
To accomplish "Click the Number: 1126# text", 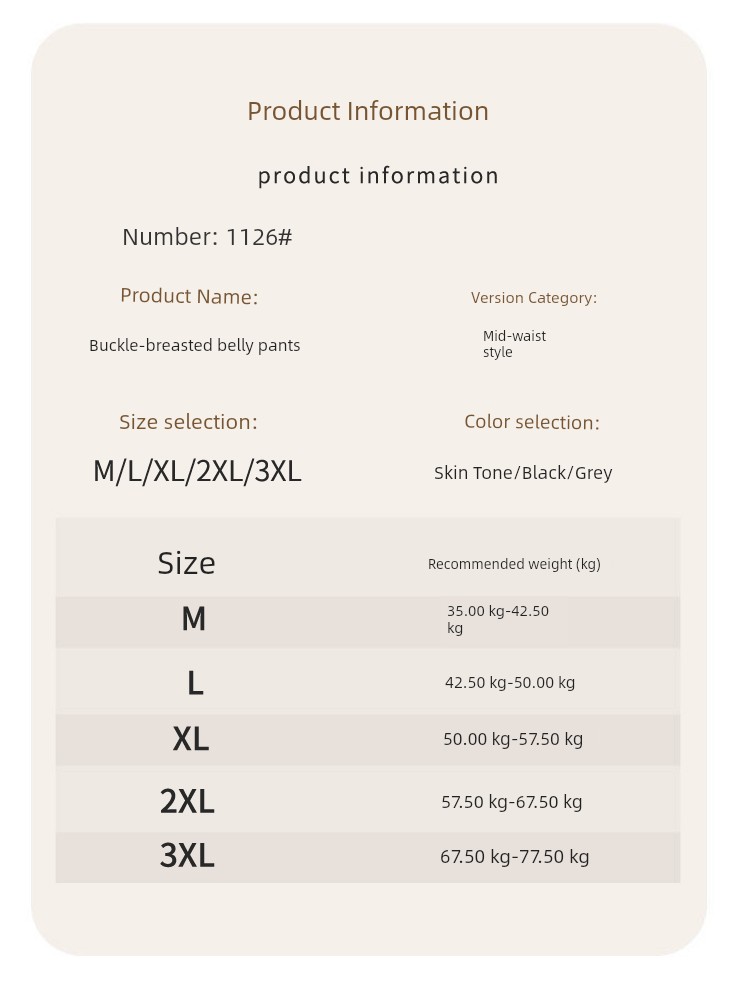I will pos(207,237).
